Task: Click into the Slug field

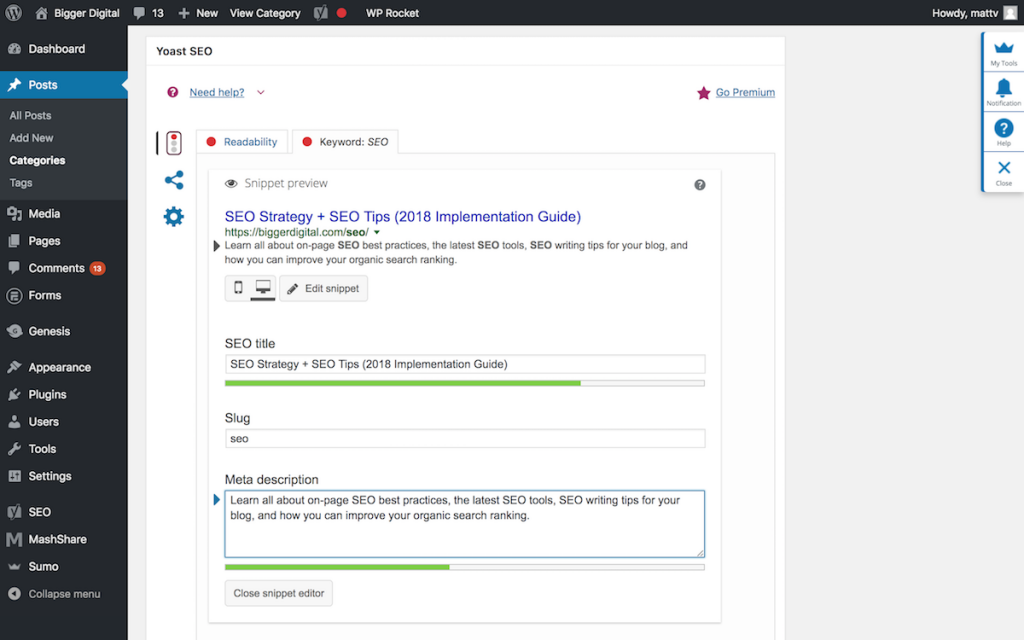Action: tap(465, 439)
